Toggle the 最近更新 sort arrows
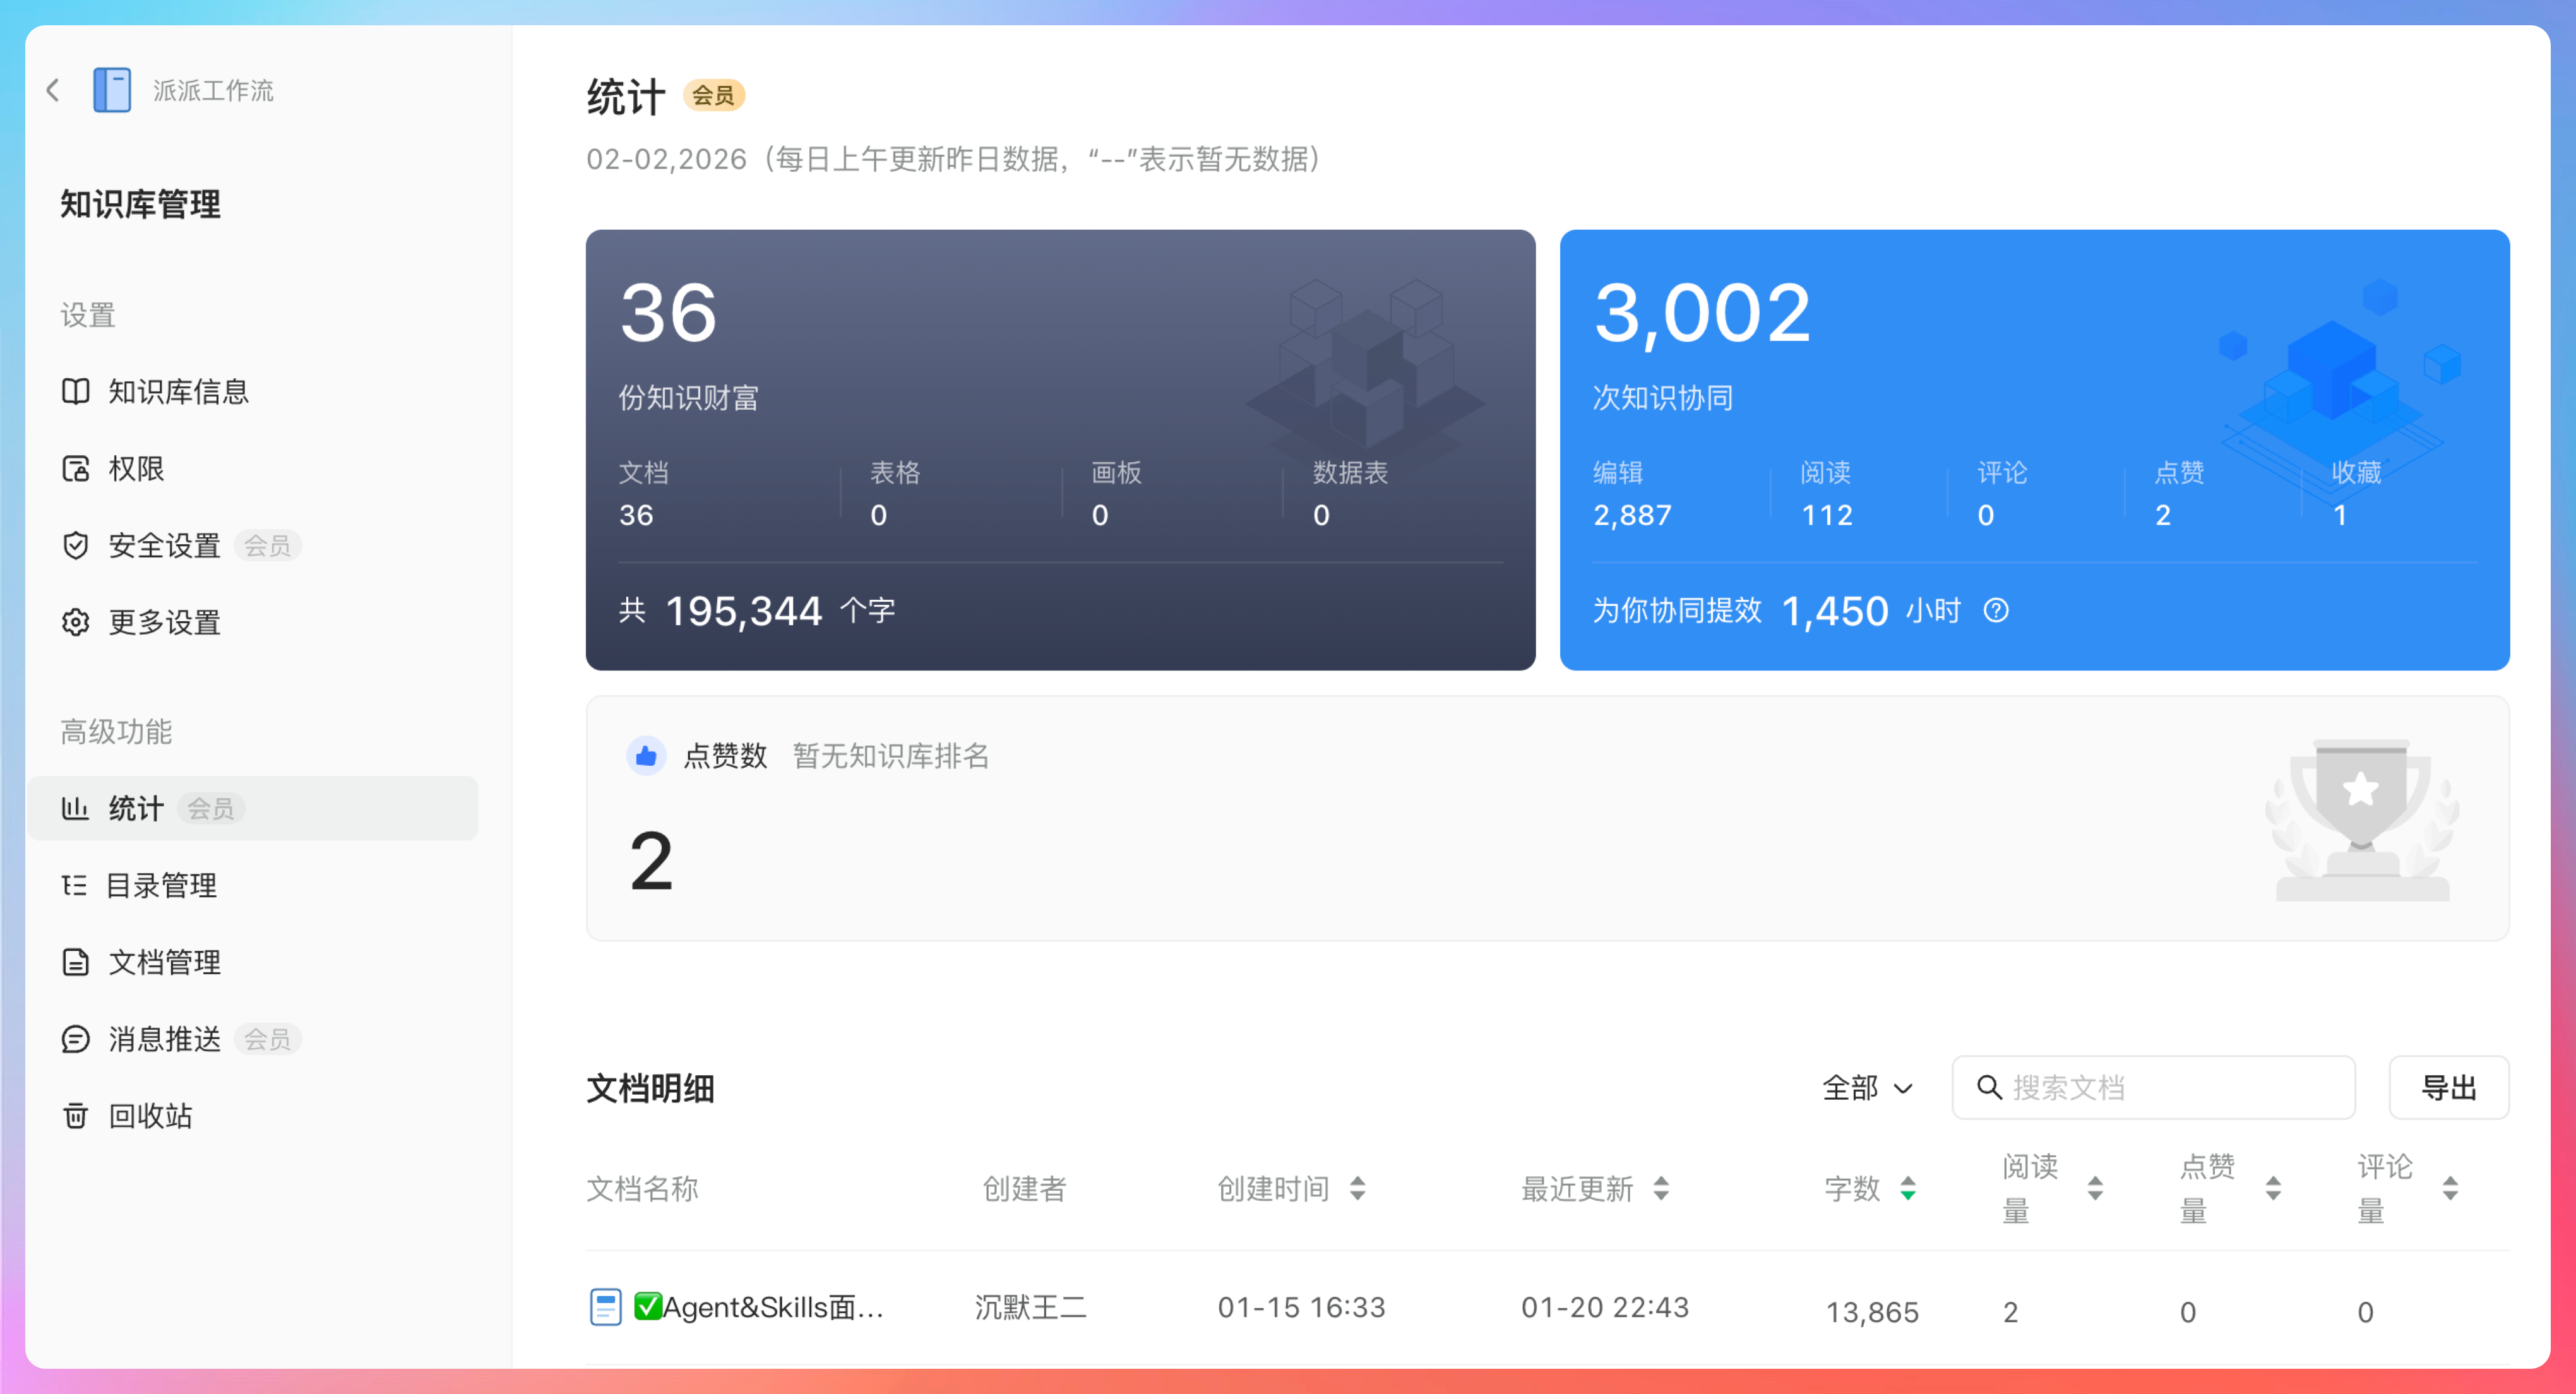Viewport: 2576px width, 1394px height. click(x=1661, y=1188)
